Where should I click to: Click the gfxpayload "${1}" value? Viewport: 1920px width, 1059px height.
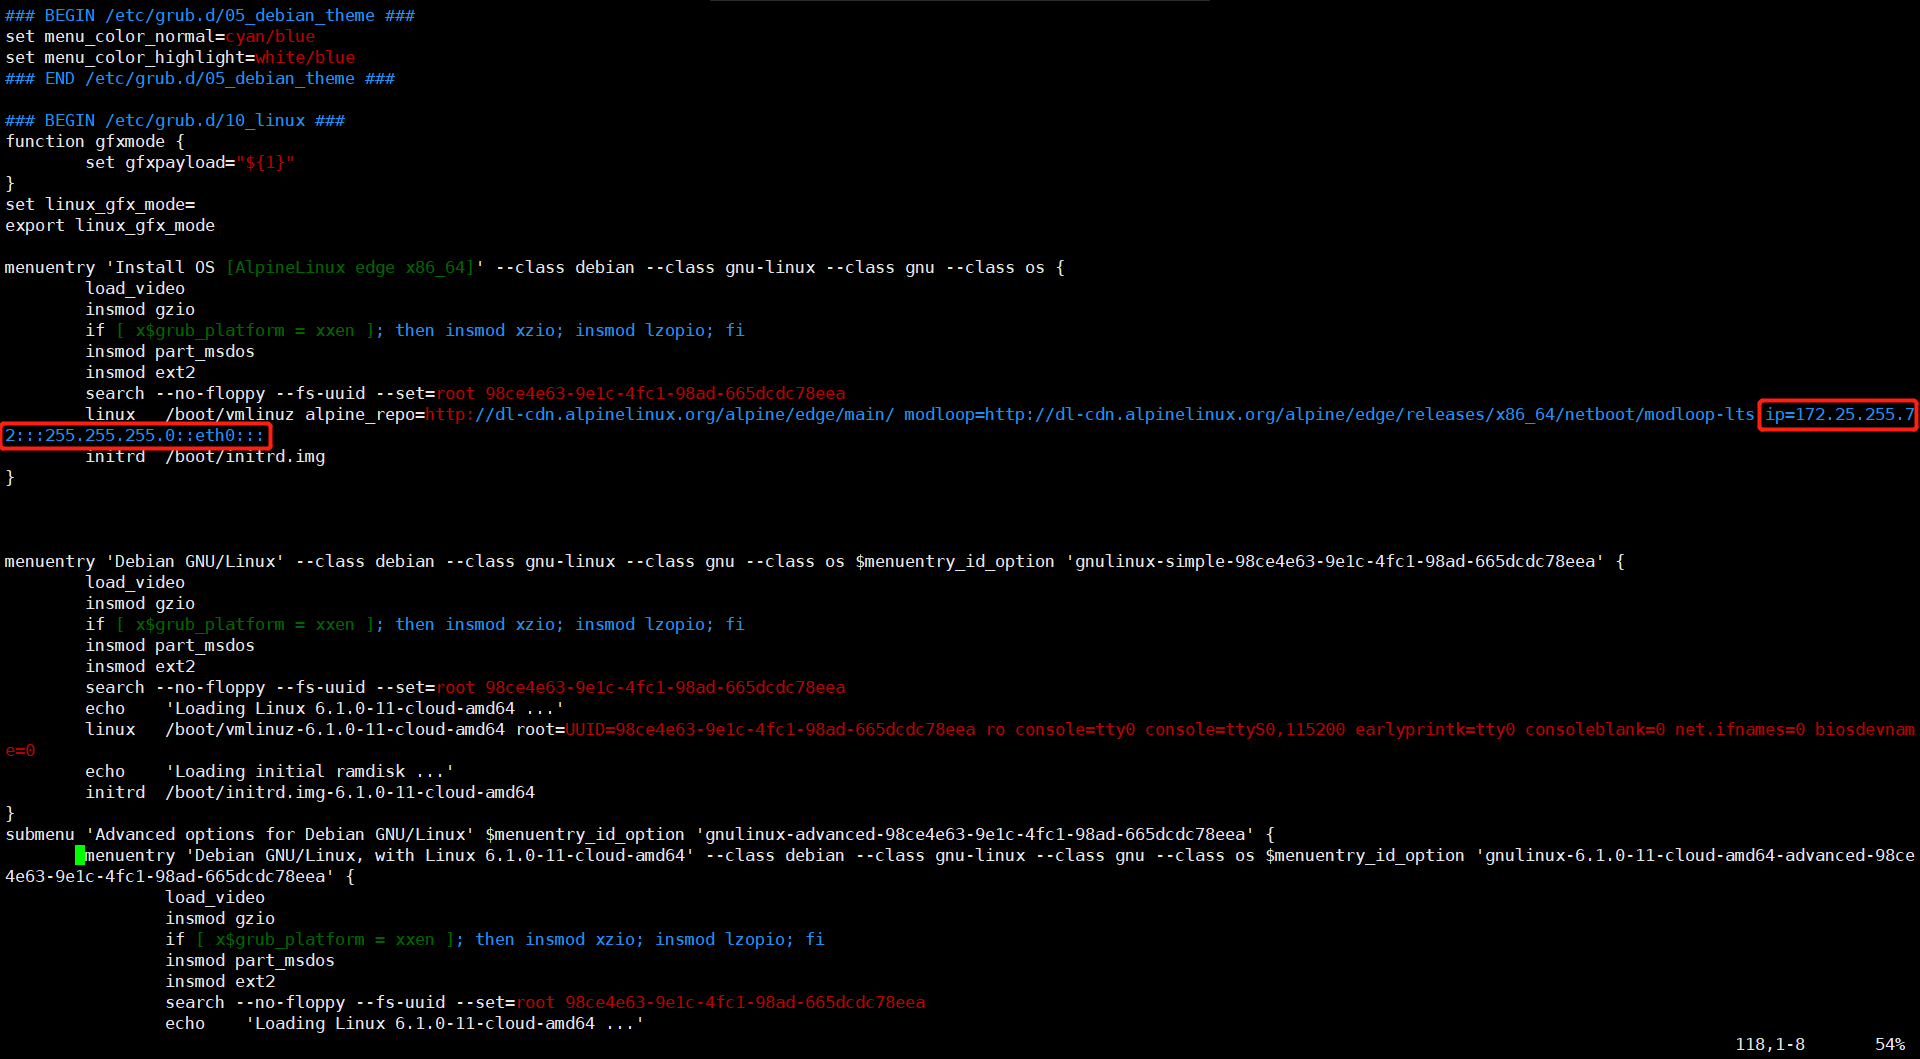click(265, 162)
